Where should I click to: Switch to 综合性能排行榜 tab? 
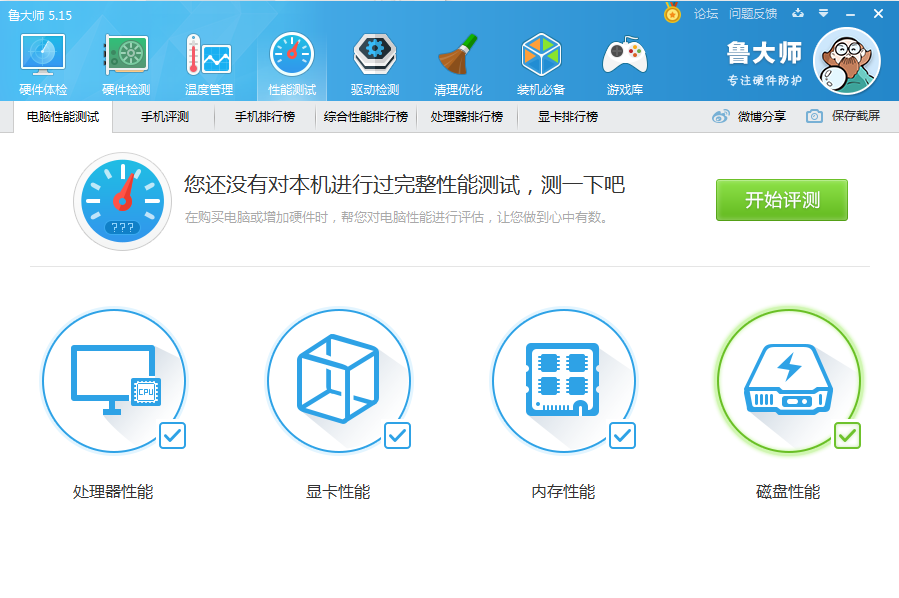366,117
